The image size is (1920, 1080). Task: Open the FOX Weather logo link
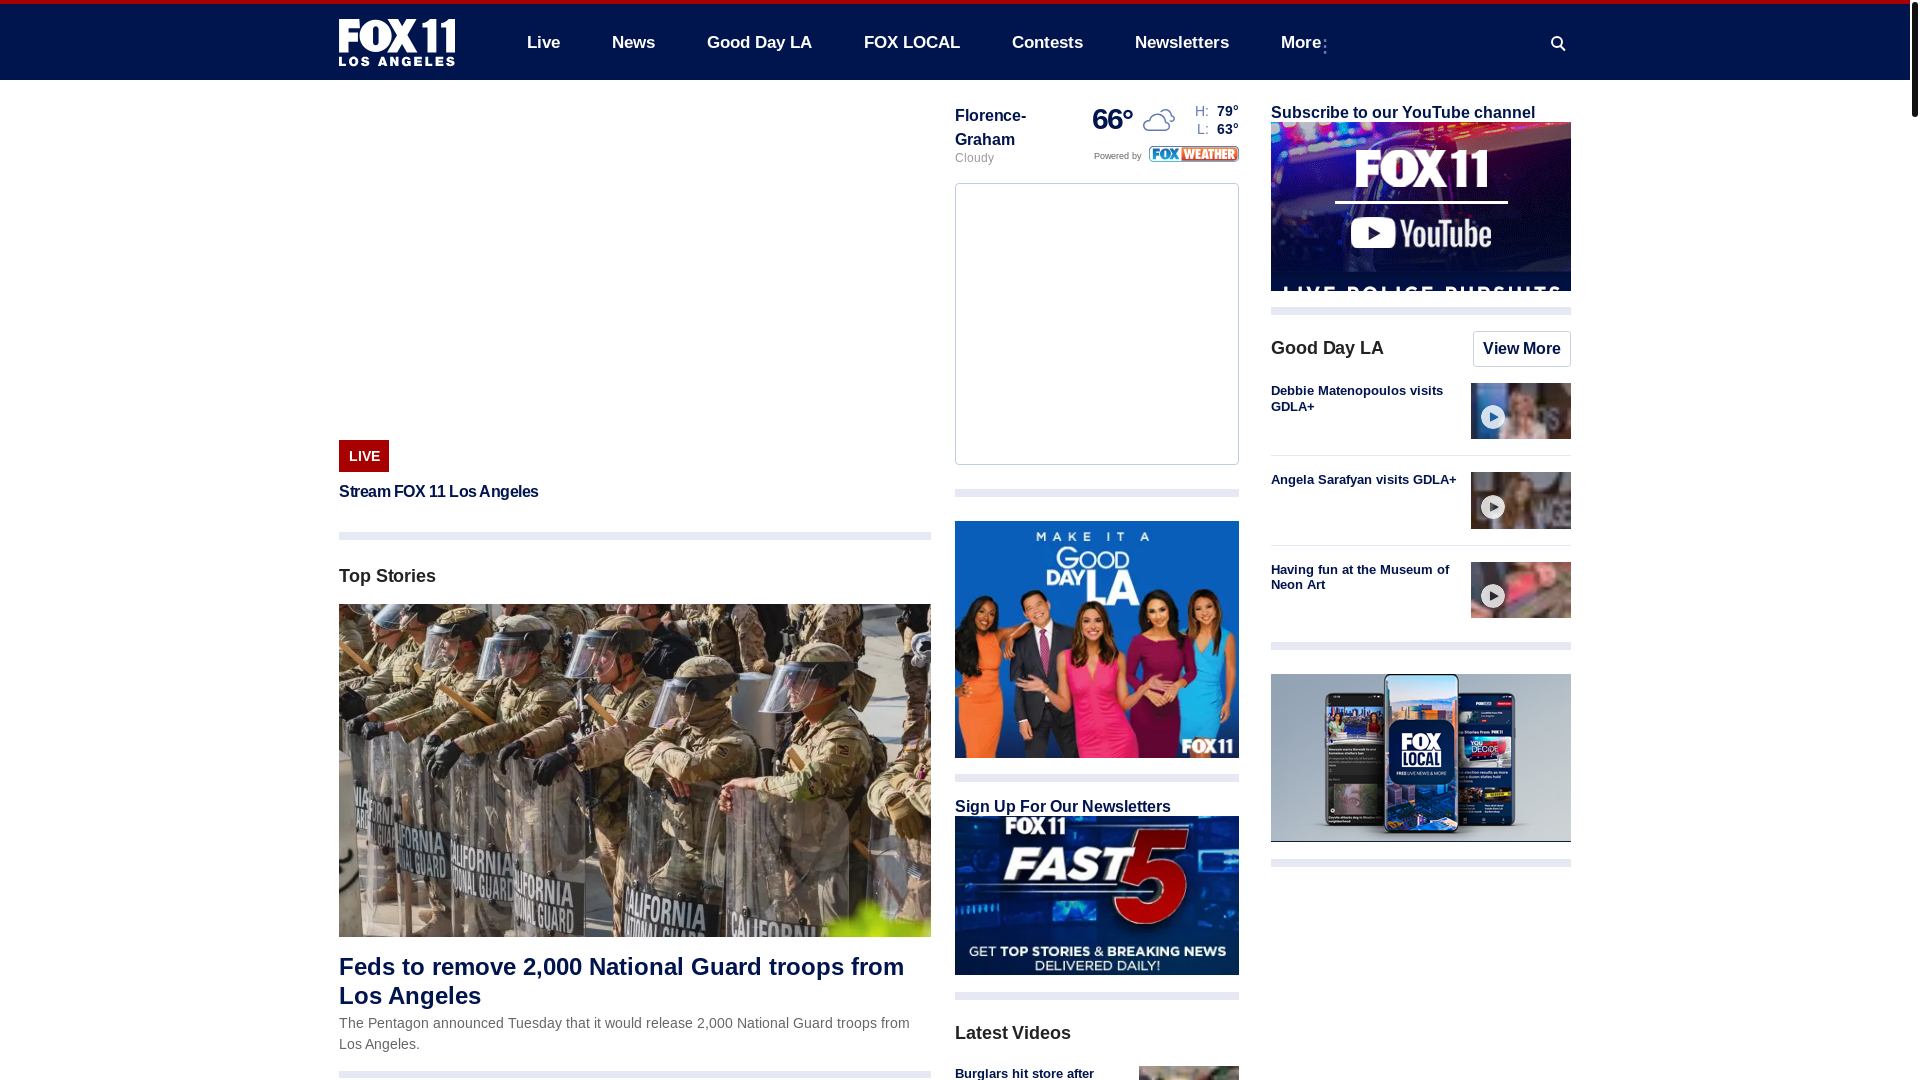pyautogui.click(x=1193, y=154)
